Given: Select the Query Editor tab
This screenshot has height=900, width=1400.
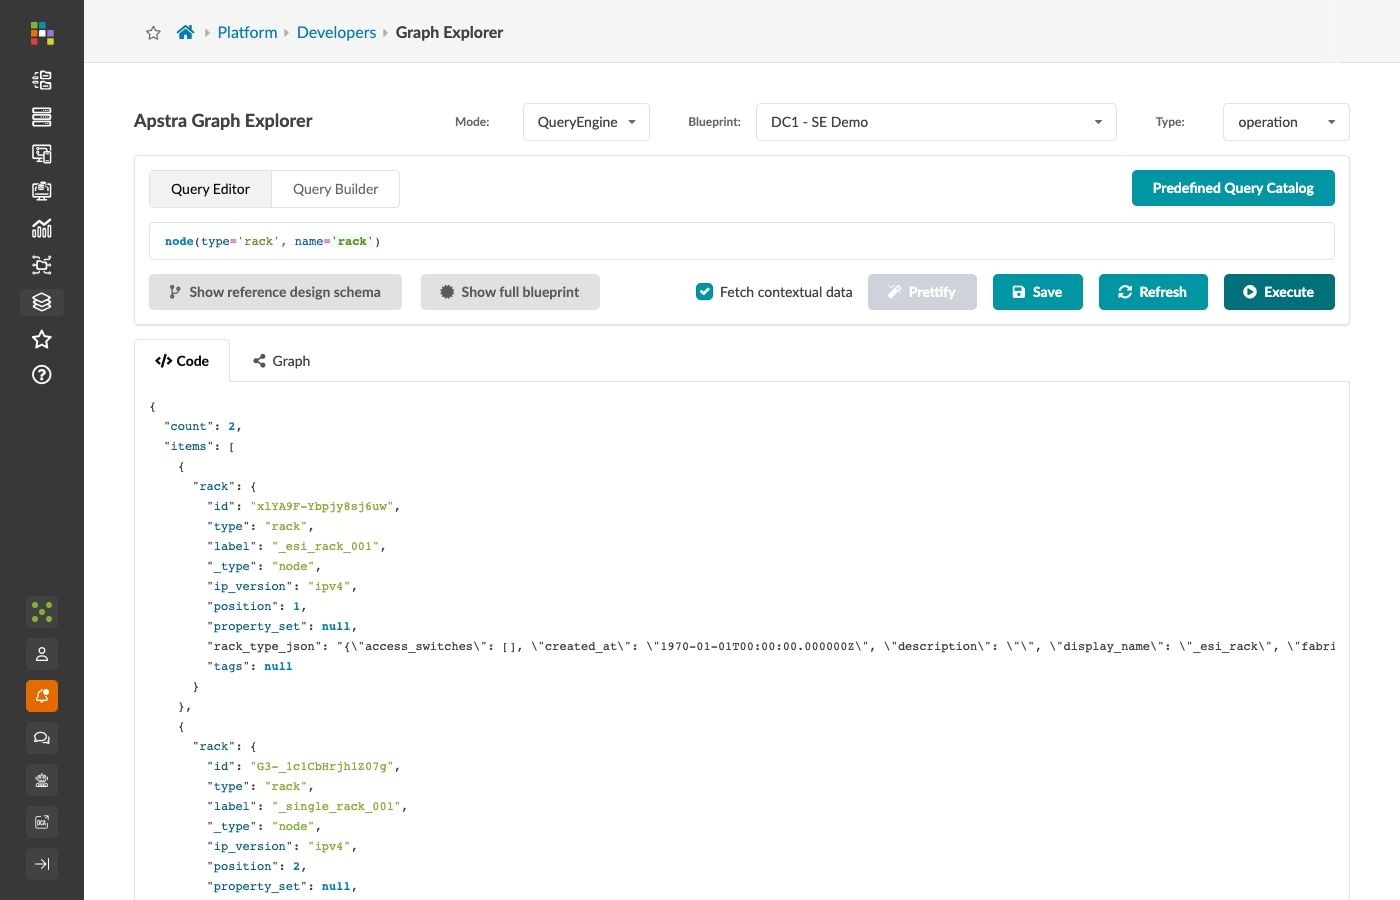Looking at the screenshot, I should tap(210, 189).
